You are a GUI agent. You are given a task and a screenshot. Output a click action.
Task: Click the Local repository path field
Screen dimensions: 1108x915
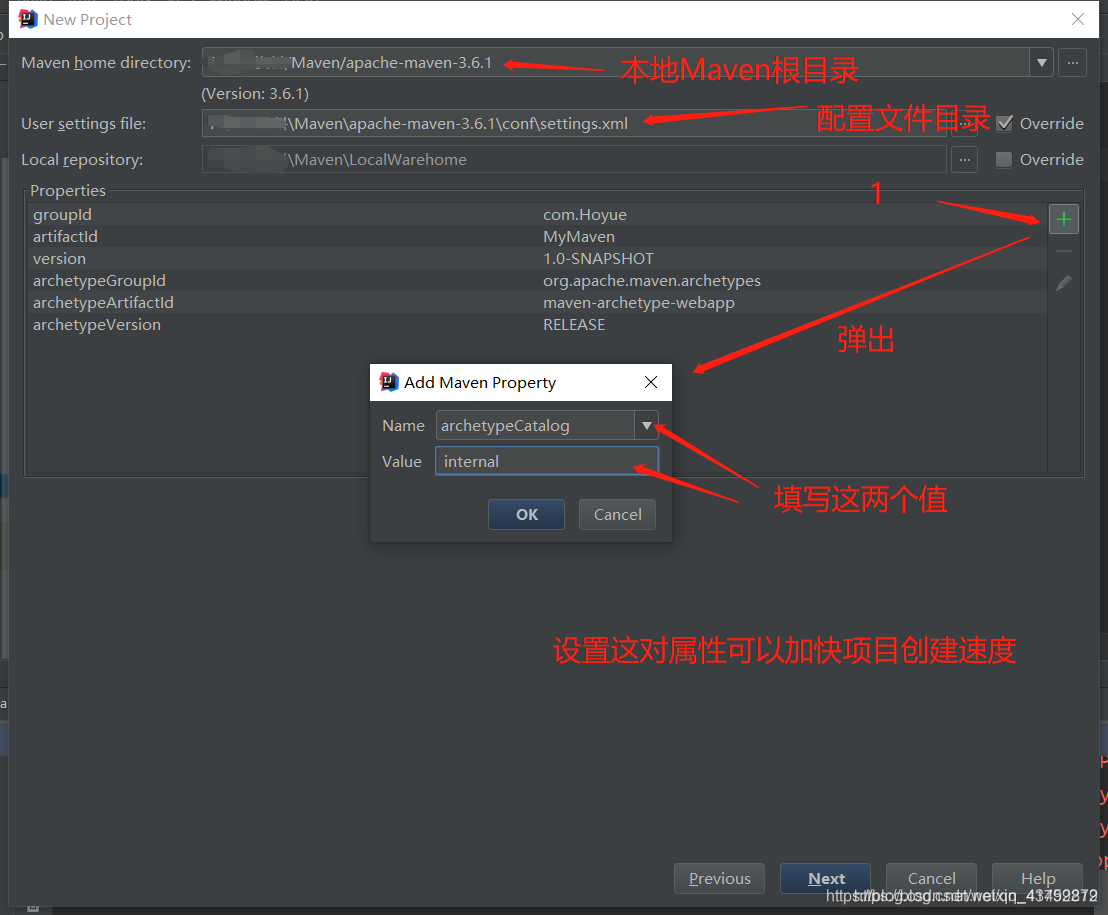coord(574,160)
